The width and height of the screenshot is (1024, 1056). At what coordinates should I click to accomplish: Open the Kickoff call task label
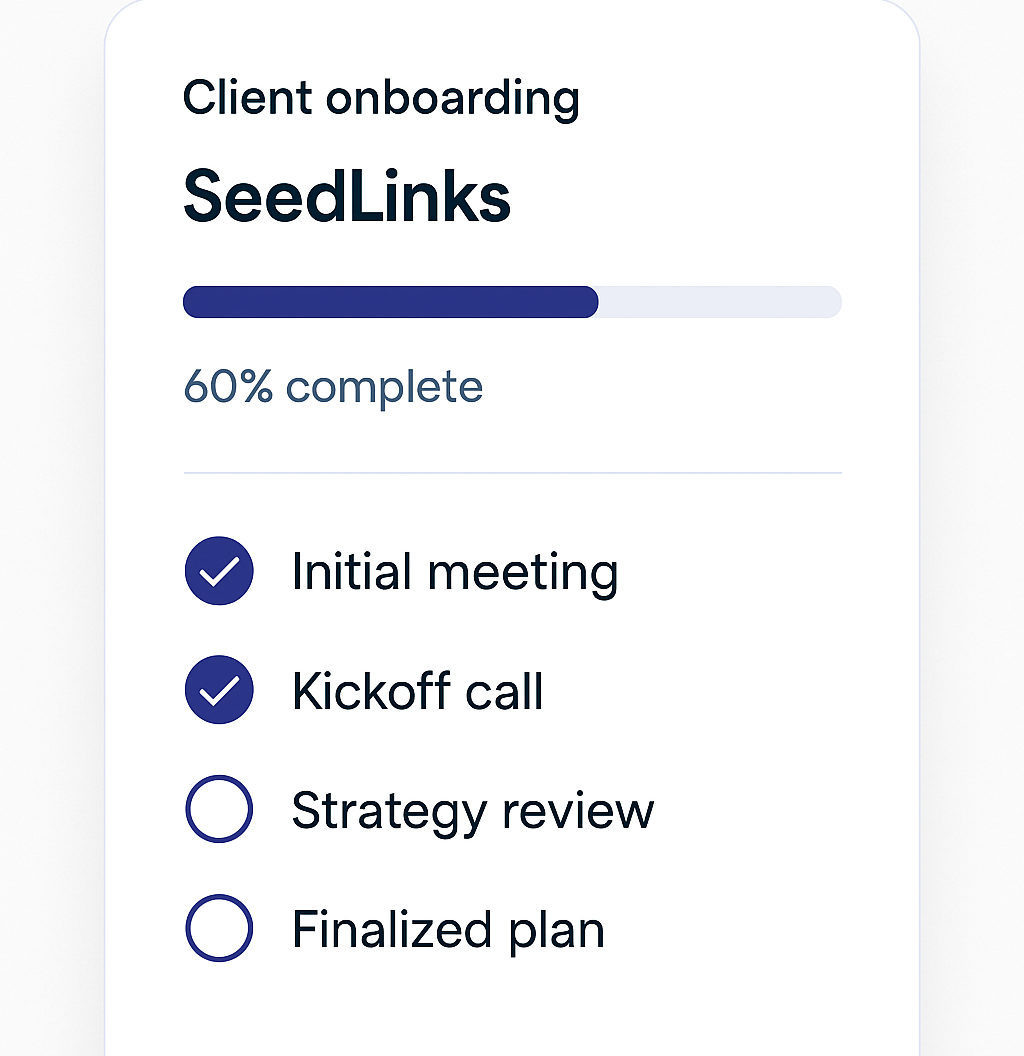point(417,691)
